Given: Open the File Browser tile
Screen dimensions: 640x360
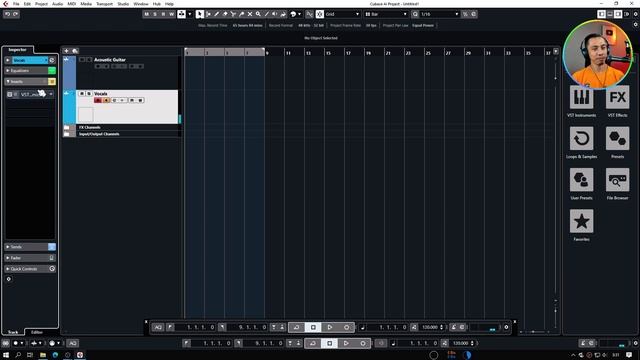Looking at the screenshot, I should pos(617,180).
